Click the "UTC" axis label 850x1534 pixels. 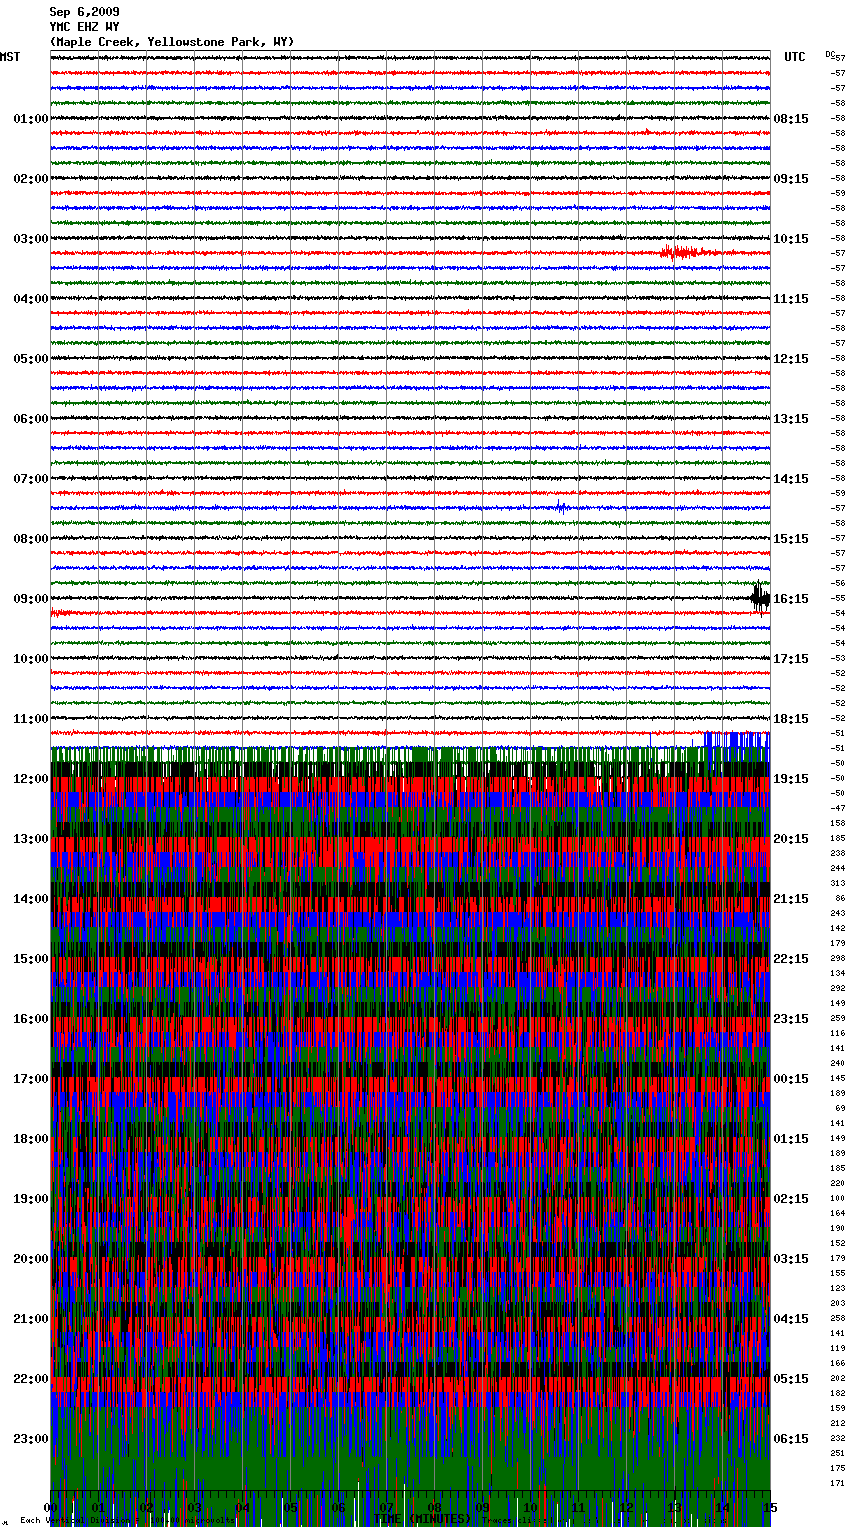pos(795,57)
